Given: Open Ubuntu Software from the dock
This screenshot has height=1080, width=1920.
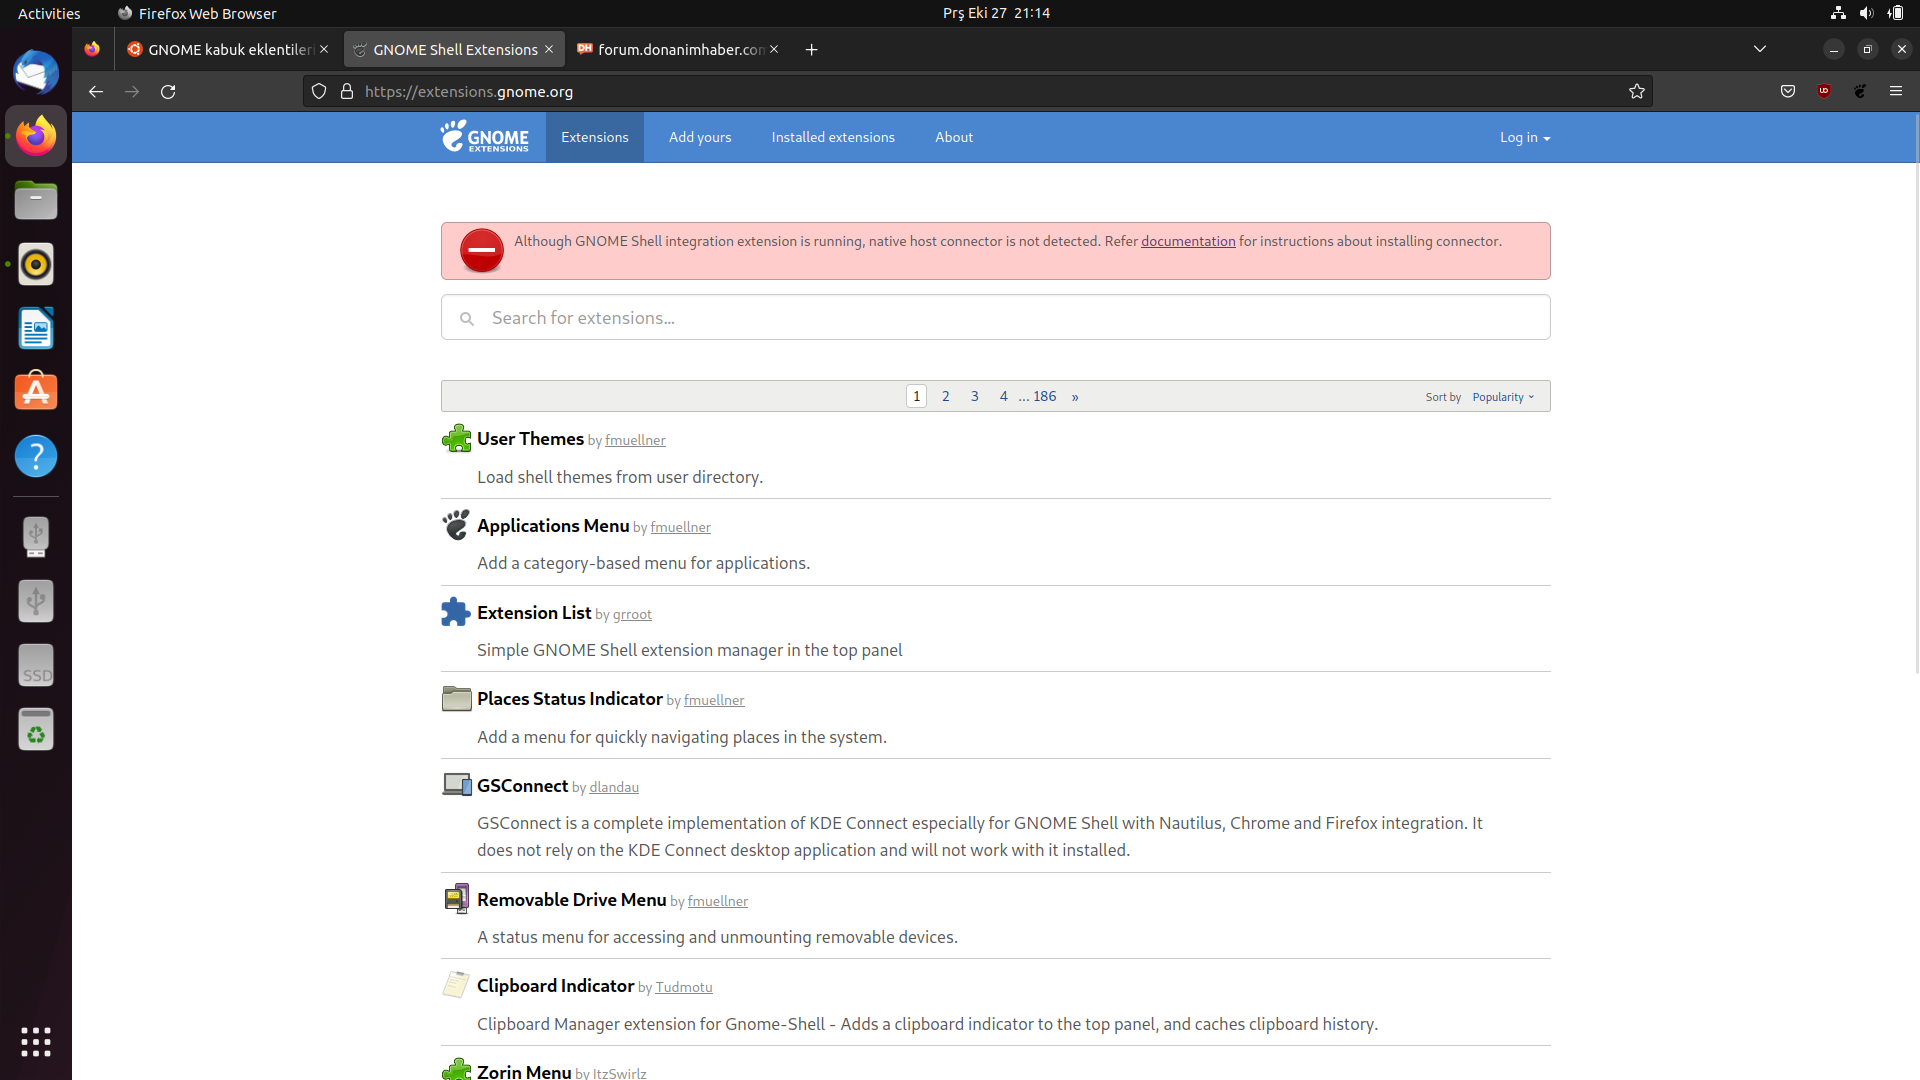Looking at the screenshot, I should coord(36,392).
